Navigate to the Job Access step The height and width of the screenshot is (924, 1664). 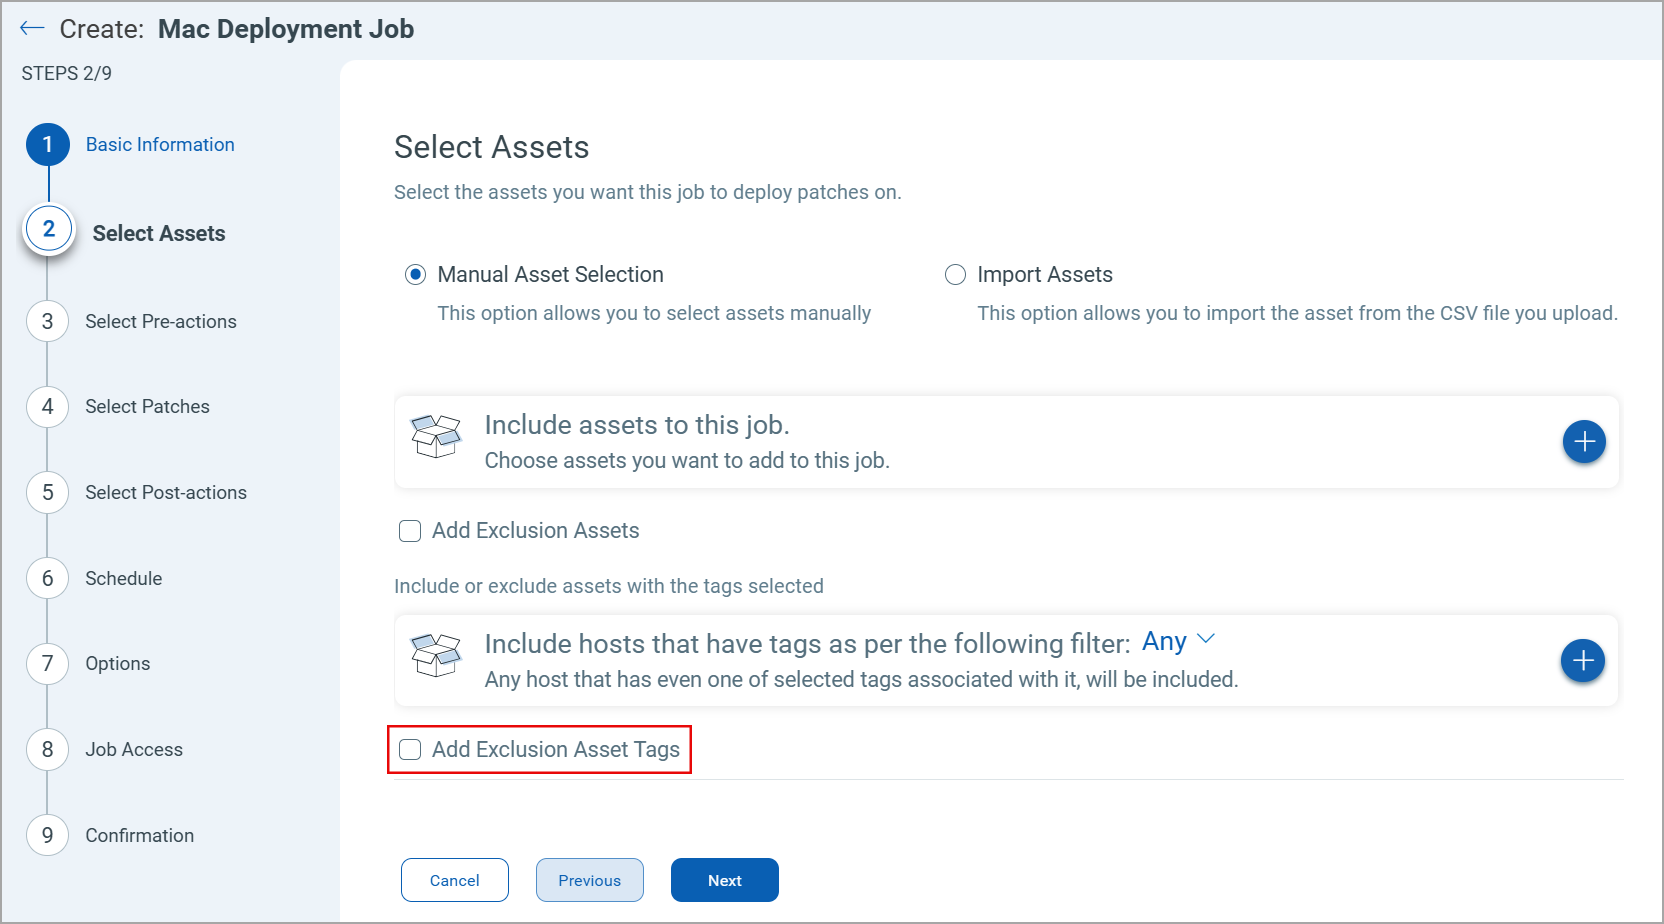pos(133,749)
